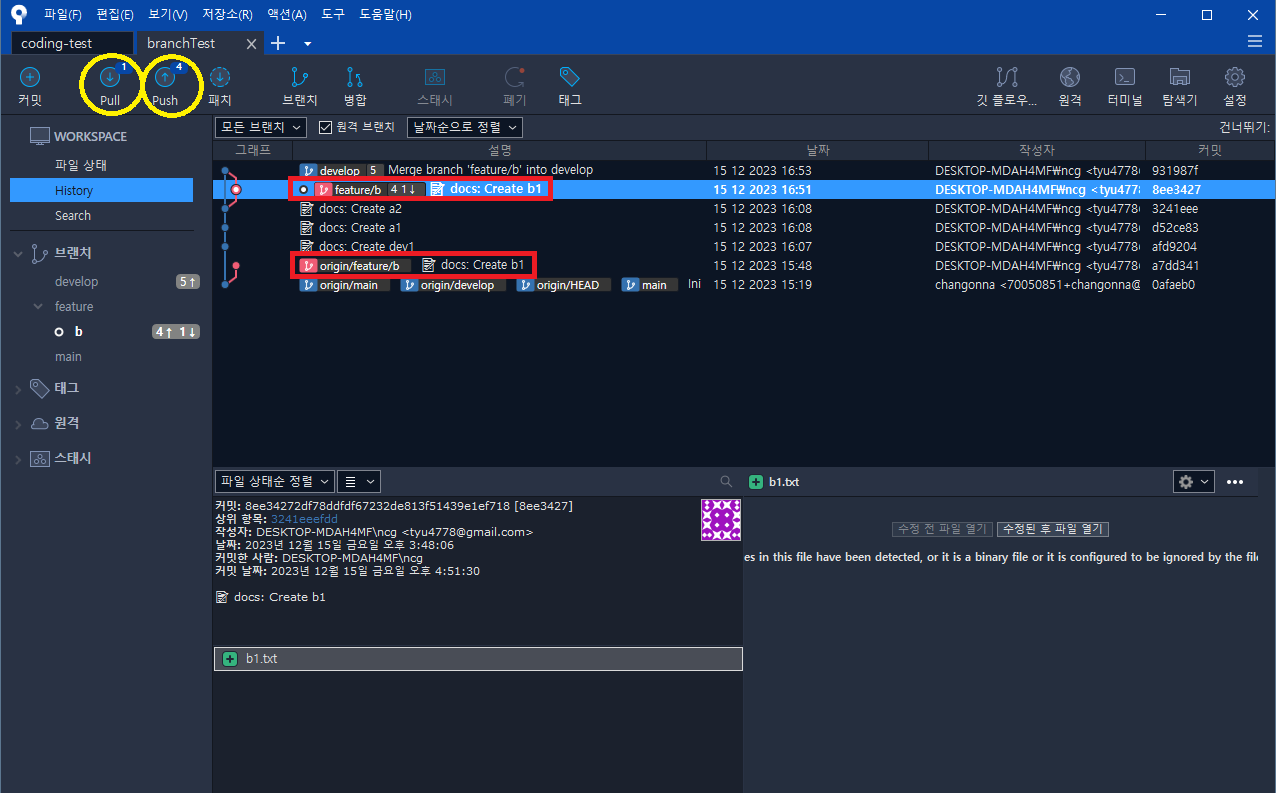This screenshot has height=793, width=1276.
Task: Click the 수정된 후 파일 열기 button
Action: [x=1052, y=527]
